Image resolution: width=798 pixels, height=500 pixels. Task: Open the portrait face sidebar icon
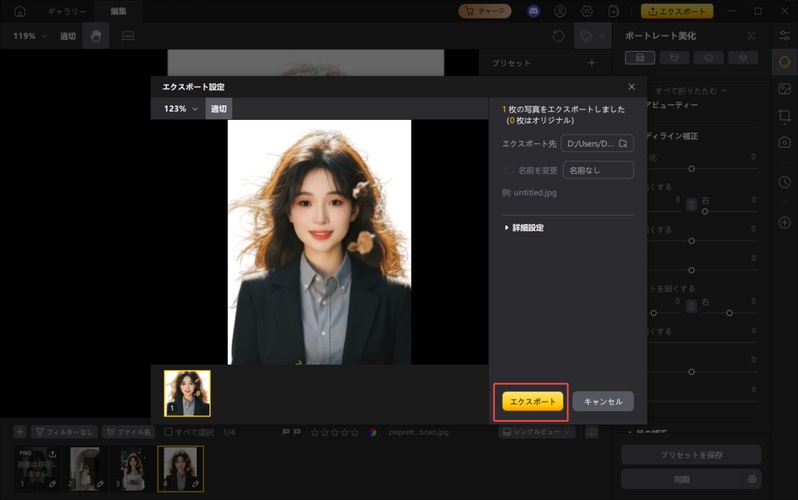click(x=784, y=62)
